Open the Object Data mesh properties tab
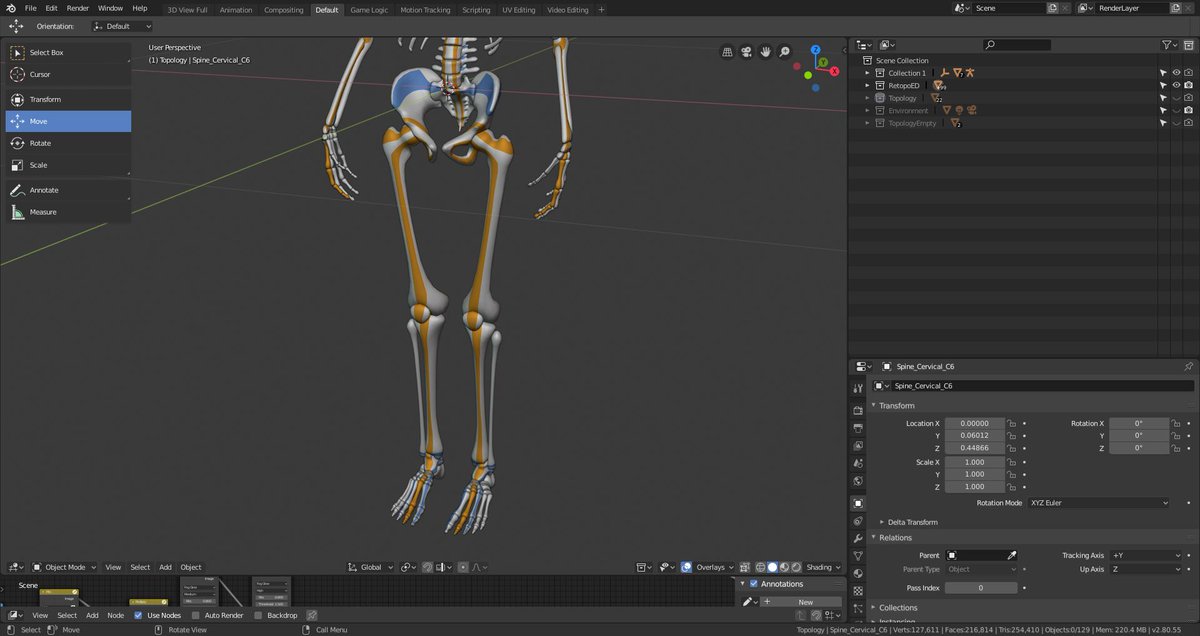This screenshot has width=1200, height=636. (858, 556)
